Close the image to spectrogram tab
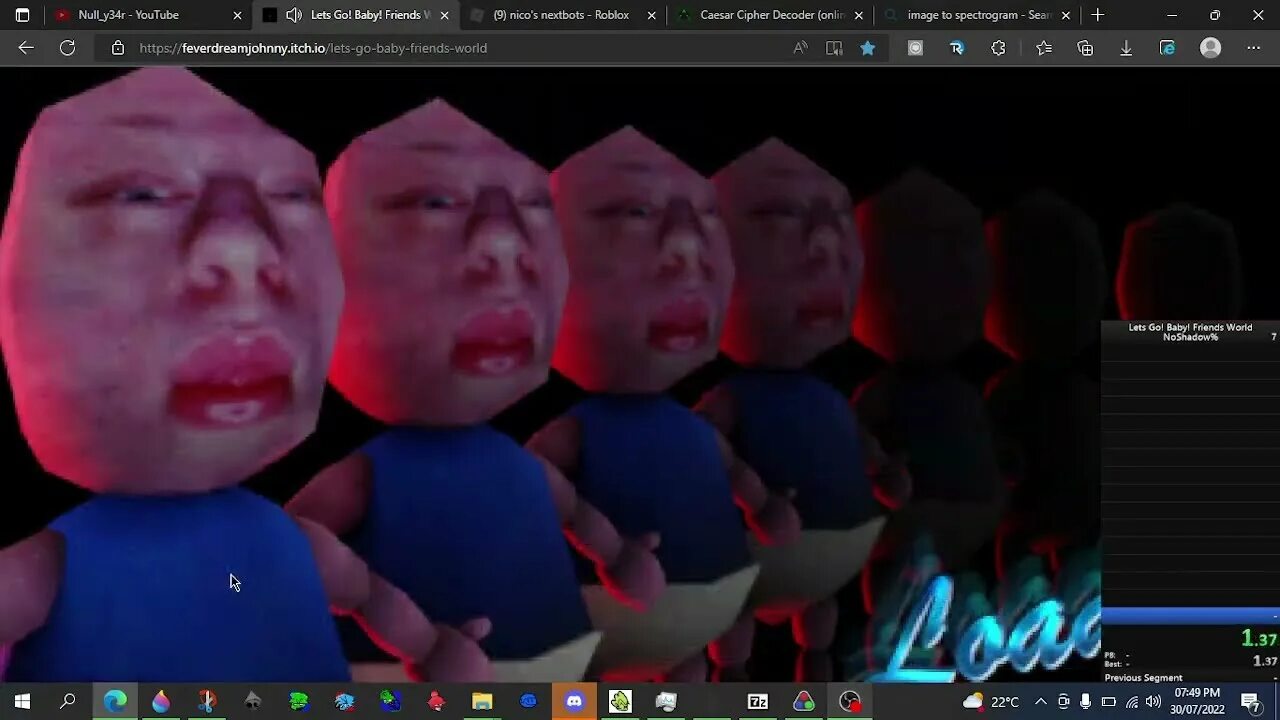This screenshot has height=720, width=1280. 1065,15
